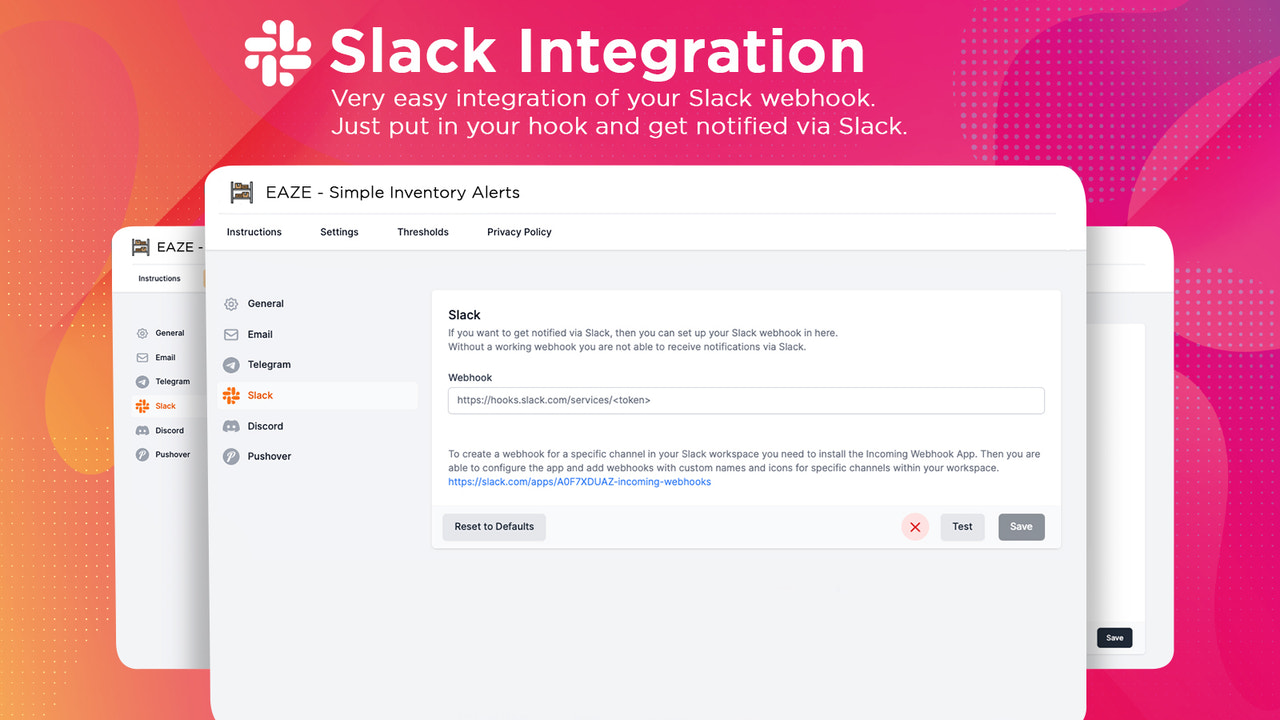Click the General gear icon
The width and height of the screenshot is (1280, 720).
pyautogui.click(x=233, y=303)
